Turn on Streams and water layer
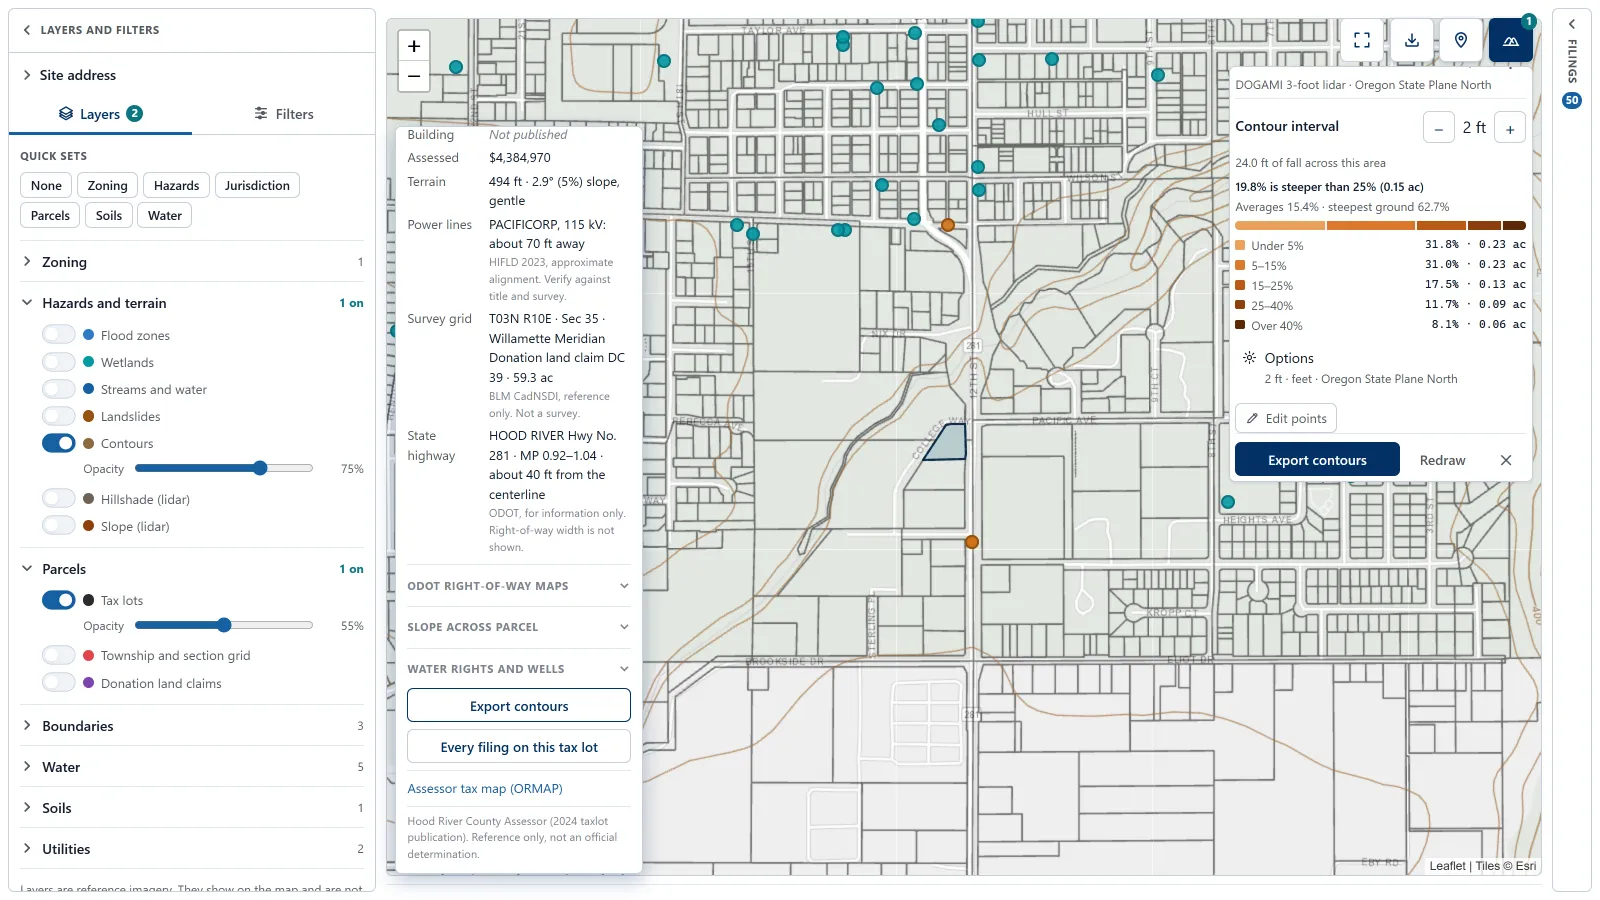This screenshot has width=1600, height=900. 59,389
